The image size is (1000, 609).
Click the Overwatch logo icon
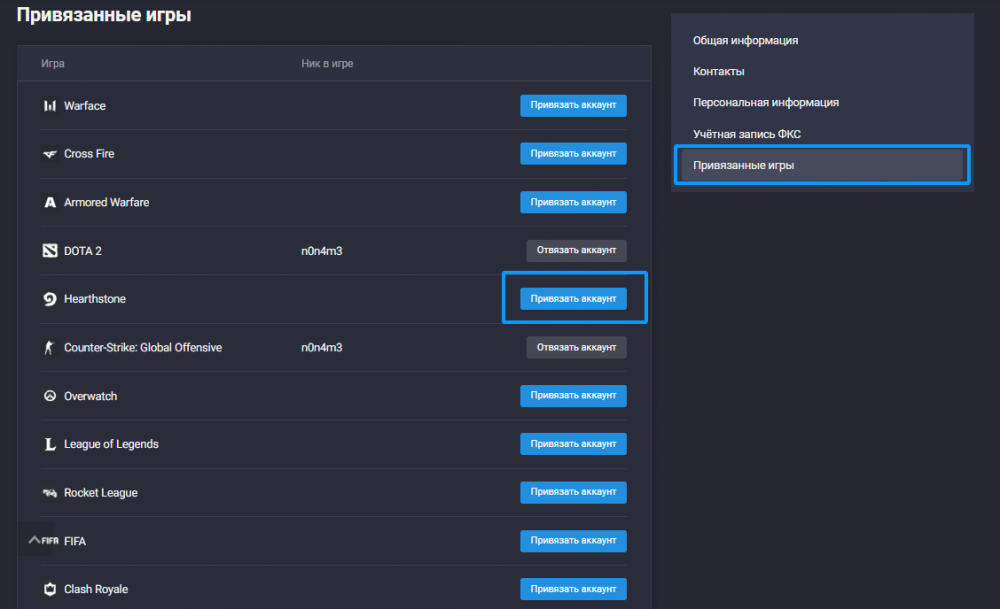50,396
